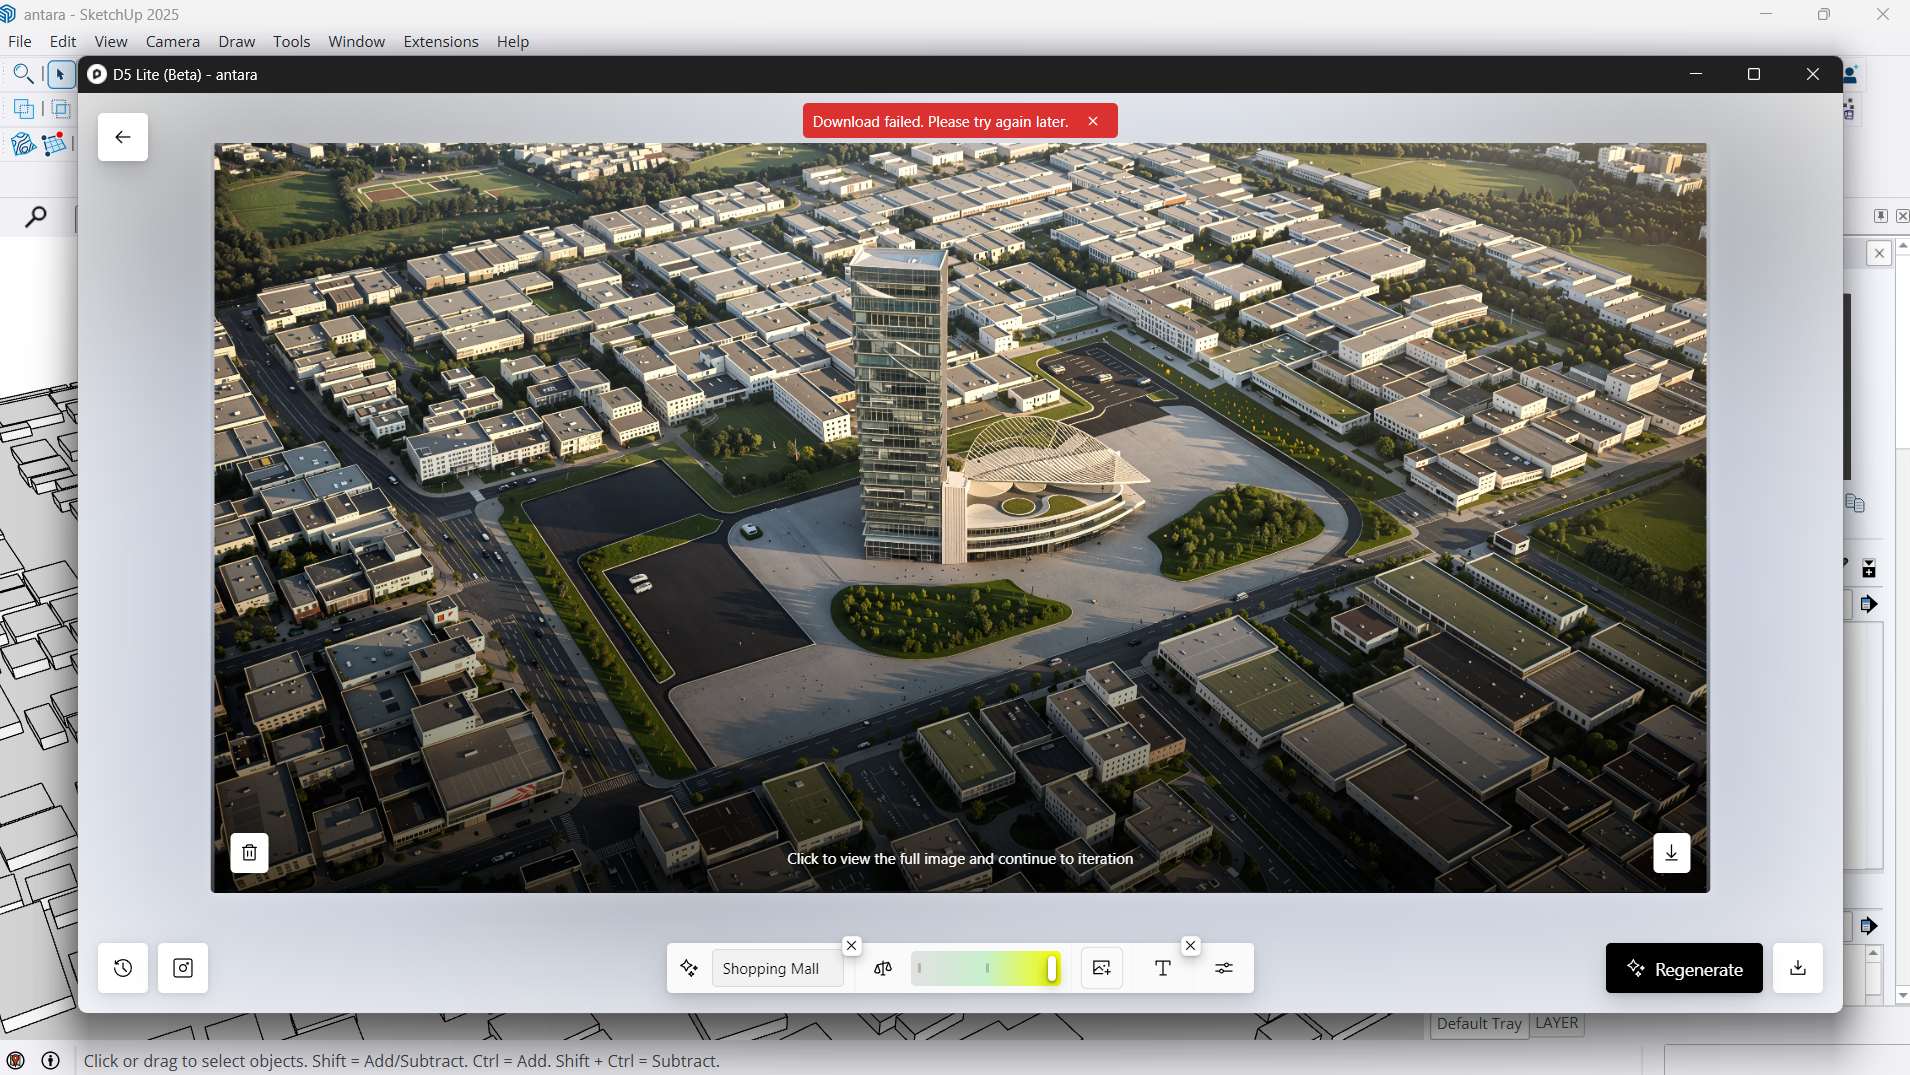Click the yellow-green strength slider handle
1910x1075 pixels.
[1051, 968]
